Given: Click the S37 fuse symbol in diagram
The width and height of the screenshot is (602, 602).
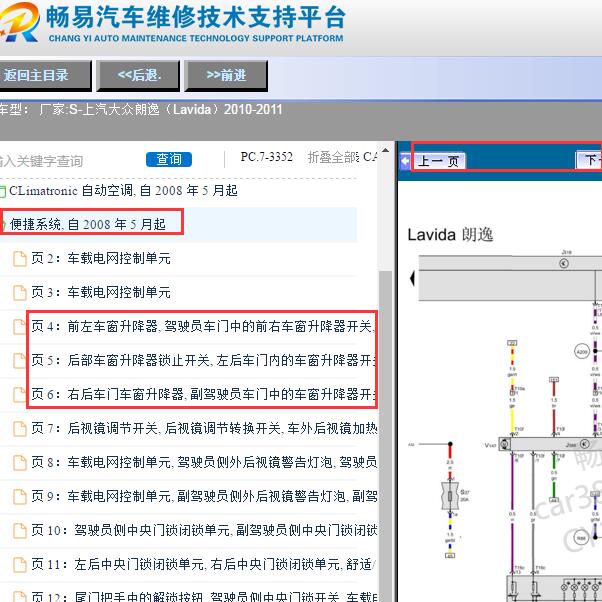Looking at the screenshot, I should (x=450, y=496).
